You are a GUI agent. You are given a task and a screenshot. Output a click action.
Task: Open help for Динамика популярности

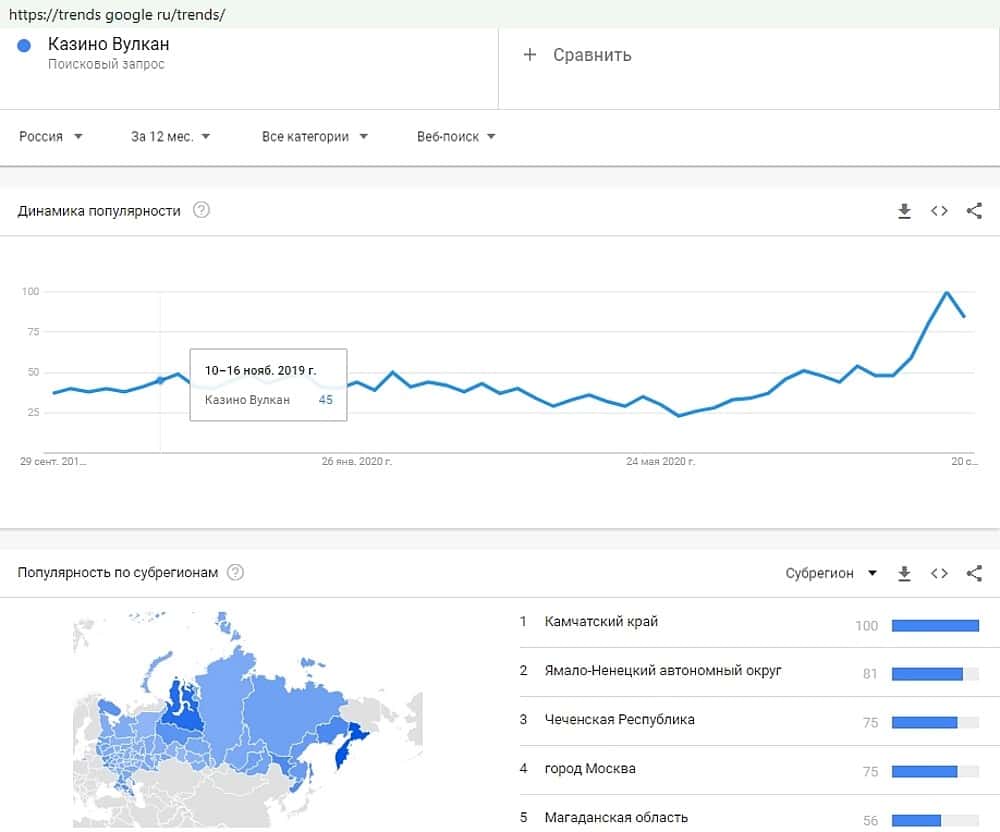pyautogui.click(x=201, y=211)
